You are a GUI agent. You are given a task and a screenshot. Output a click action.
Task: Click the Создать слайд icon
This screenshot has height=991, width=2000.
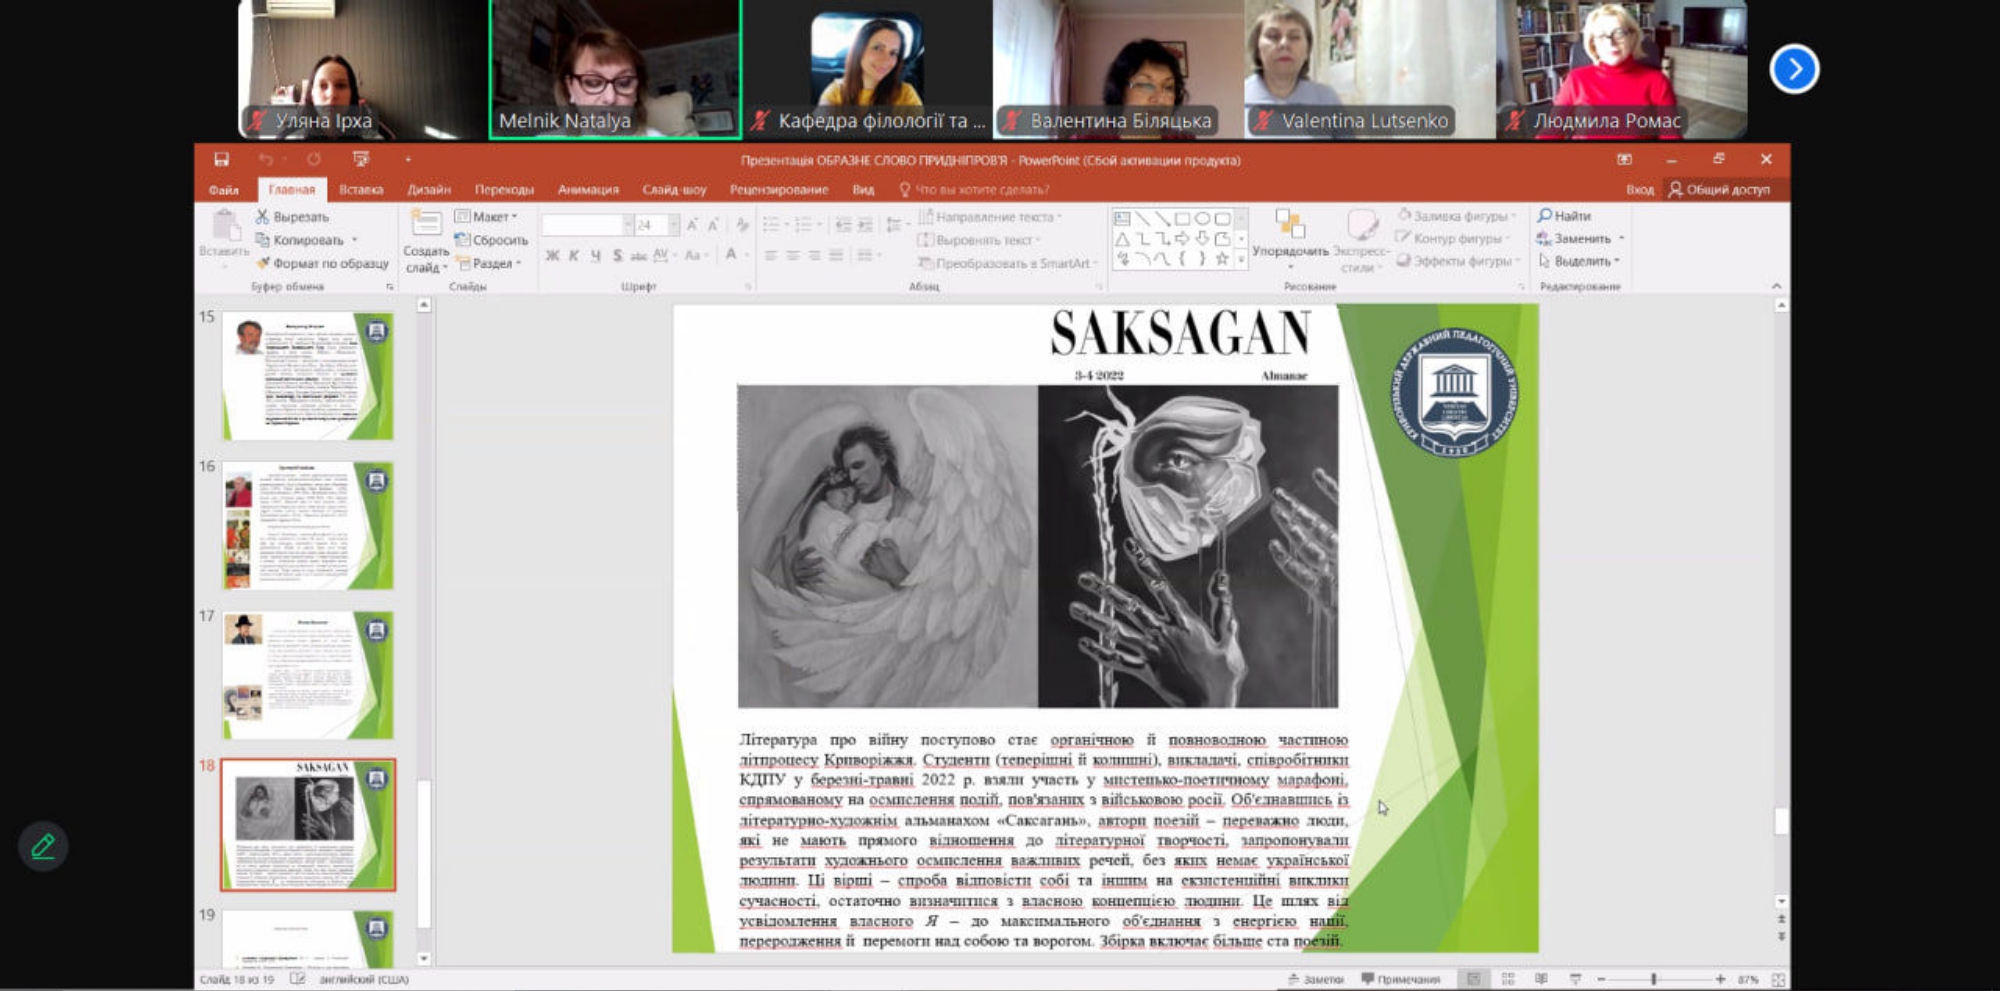click(x=426, y=224)
